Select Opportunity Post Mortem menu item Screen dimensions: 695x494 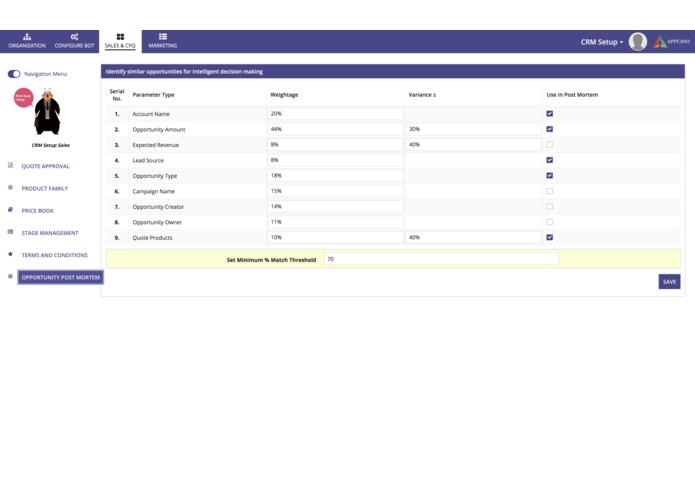[x=61, y=277]
